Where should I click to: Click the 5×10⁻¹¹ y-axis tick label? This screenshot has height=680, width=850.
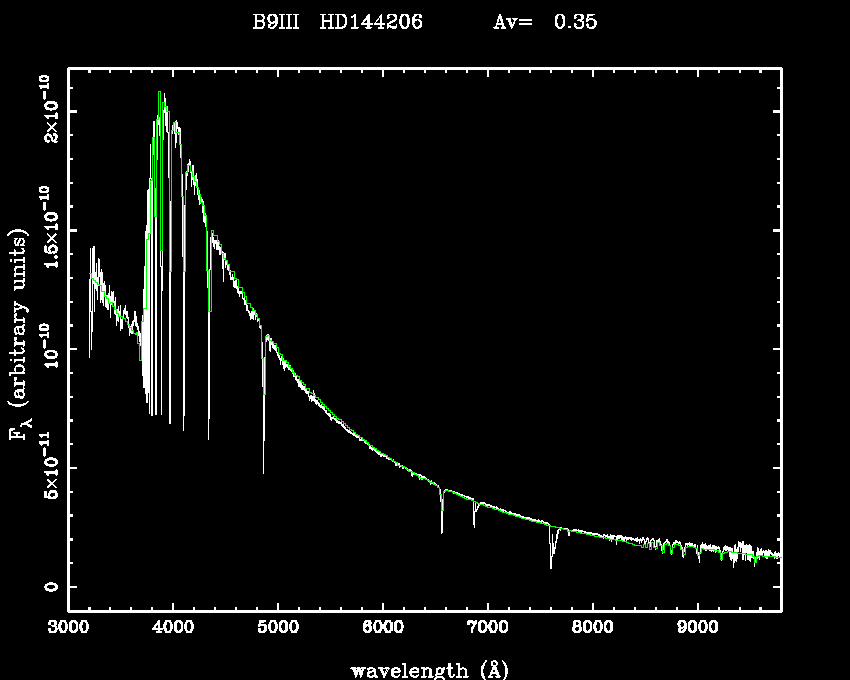[46, 467]
